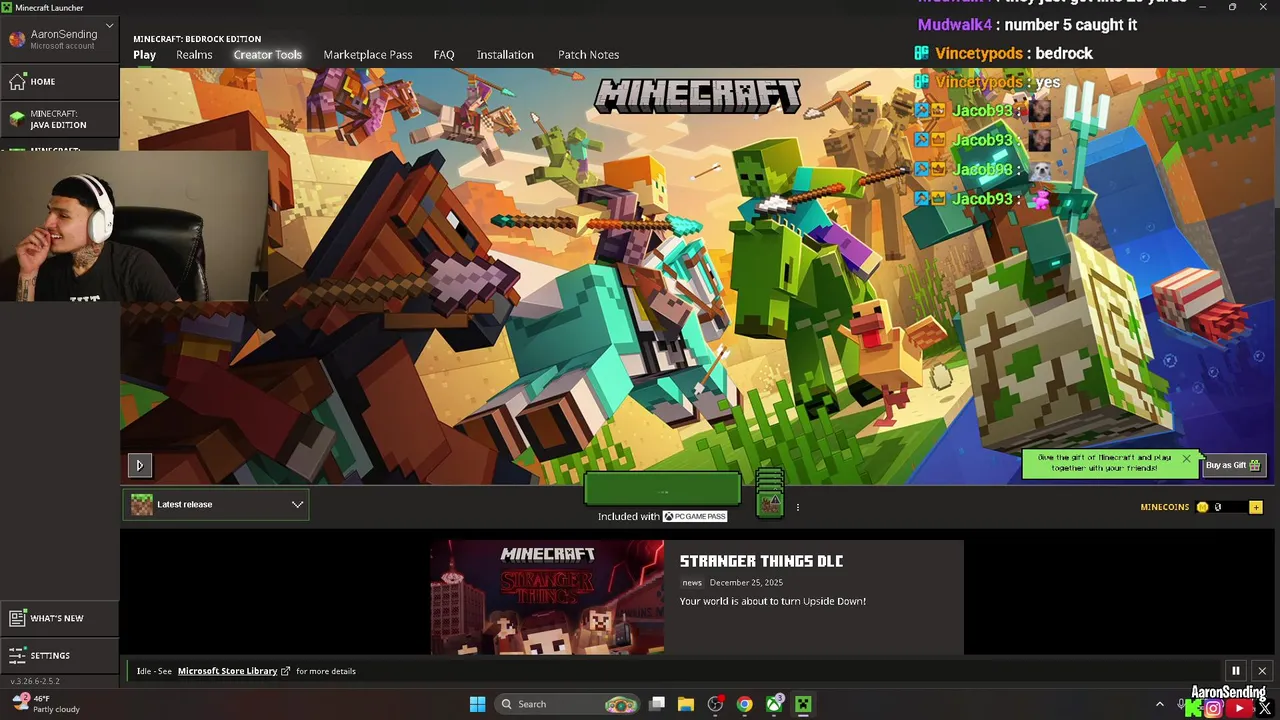
Task: Select Minecraft: Java Edition in the sidebar
Action: (x=60, y=119)
